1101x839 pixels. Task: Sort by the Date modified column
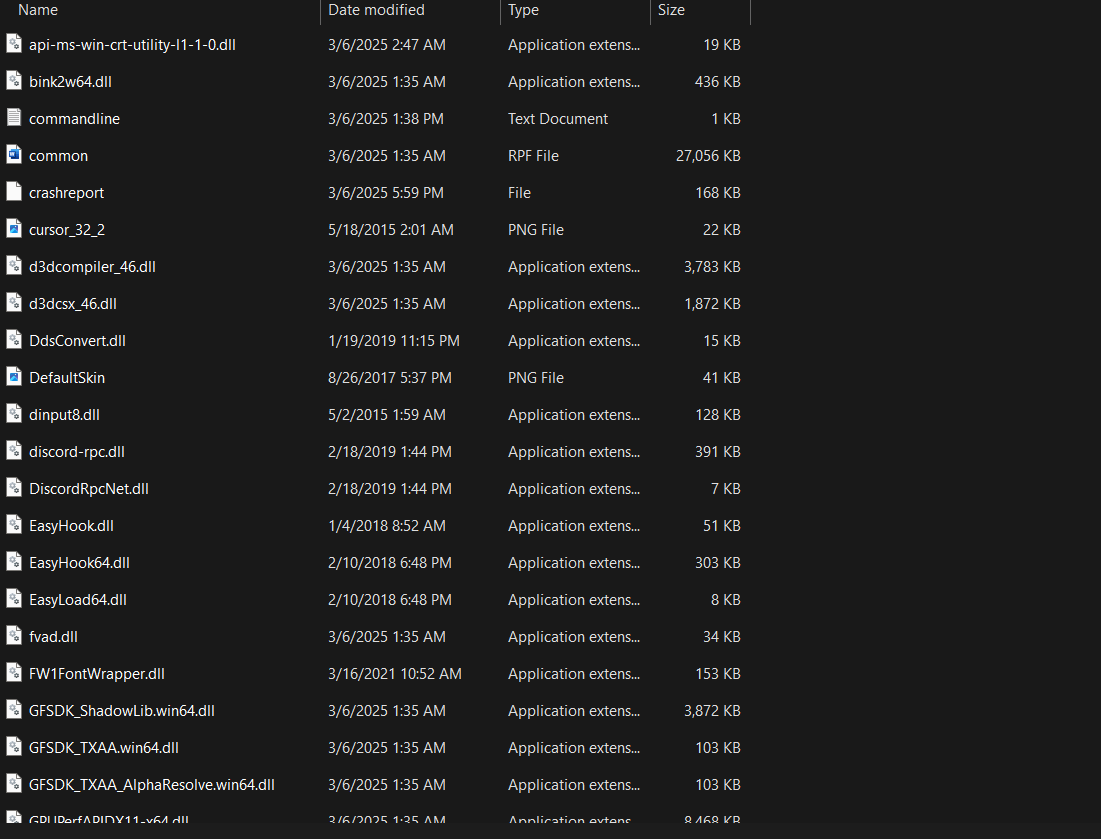(x=376, y=10)
